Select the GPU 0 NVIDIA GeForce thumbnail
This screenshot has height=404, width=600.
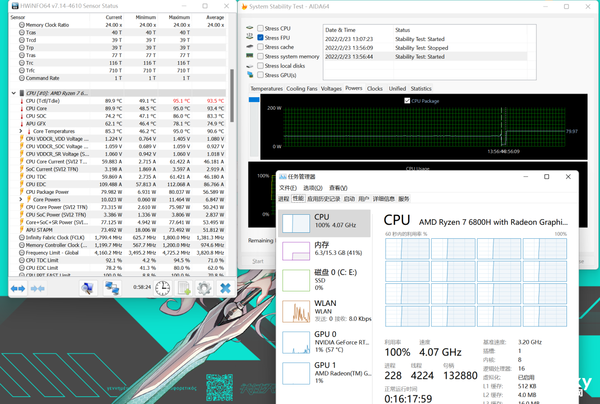(296, 342)
